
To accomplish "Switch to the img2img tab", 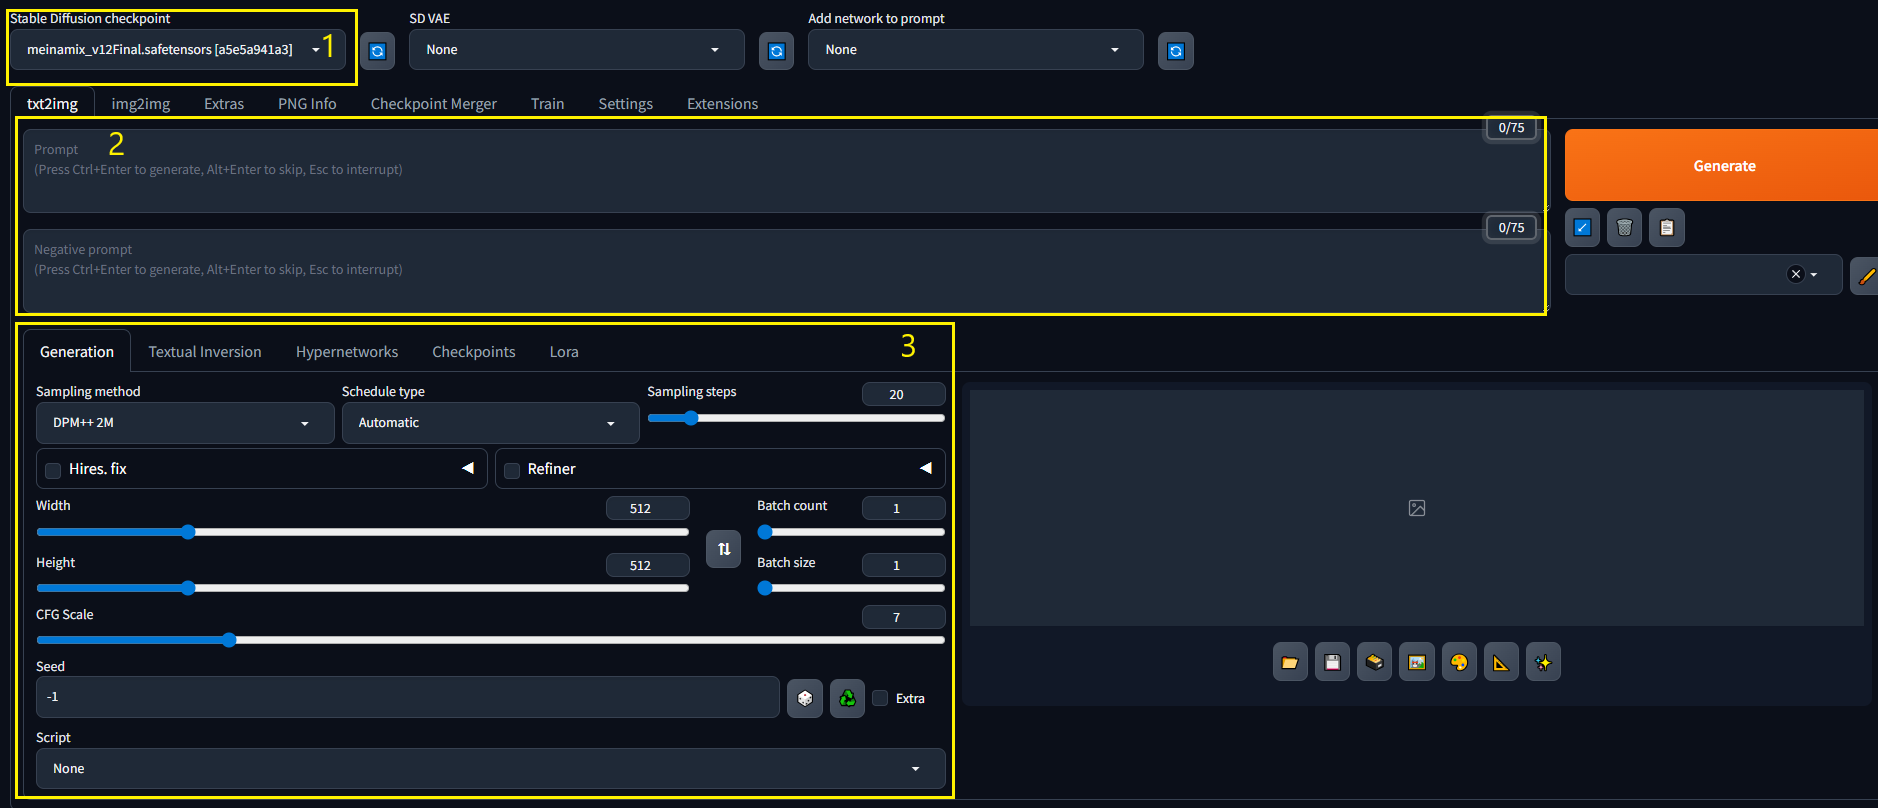I will 140,104.
